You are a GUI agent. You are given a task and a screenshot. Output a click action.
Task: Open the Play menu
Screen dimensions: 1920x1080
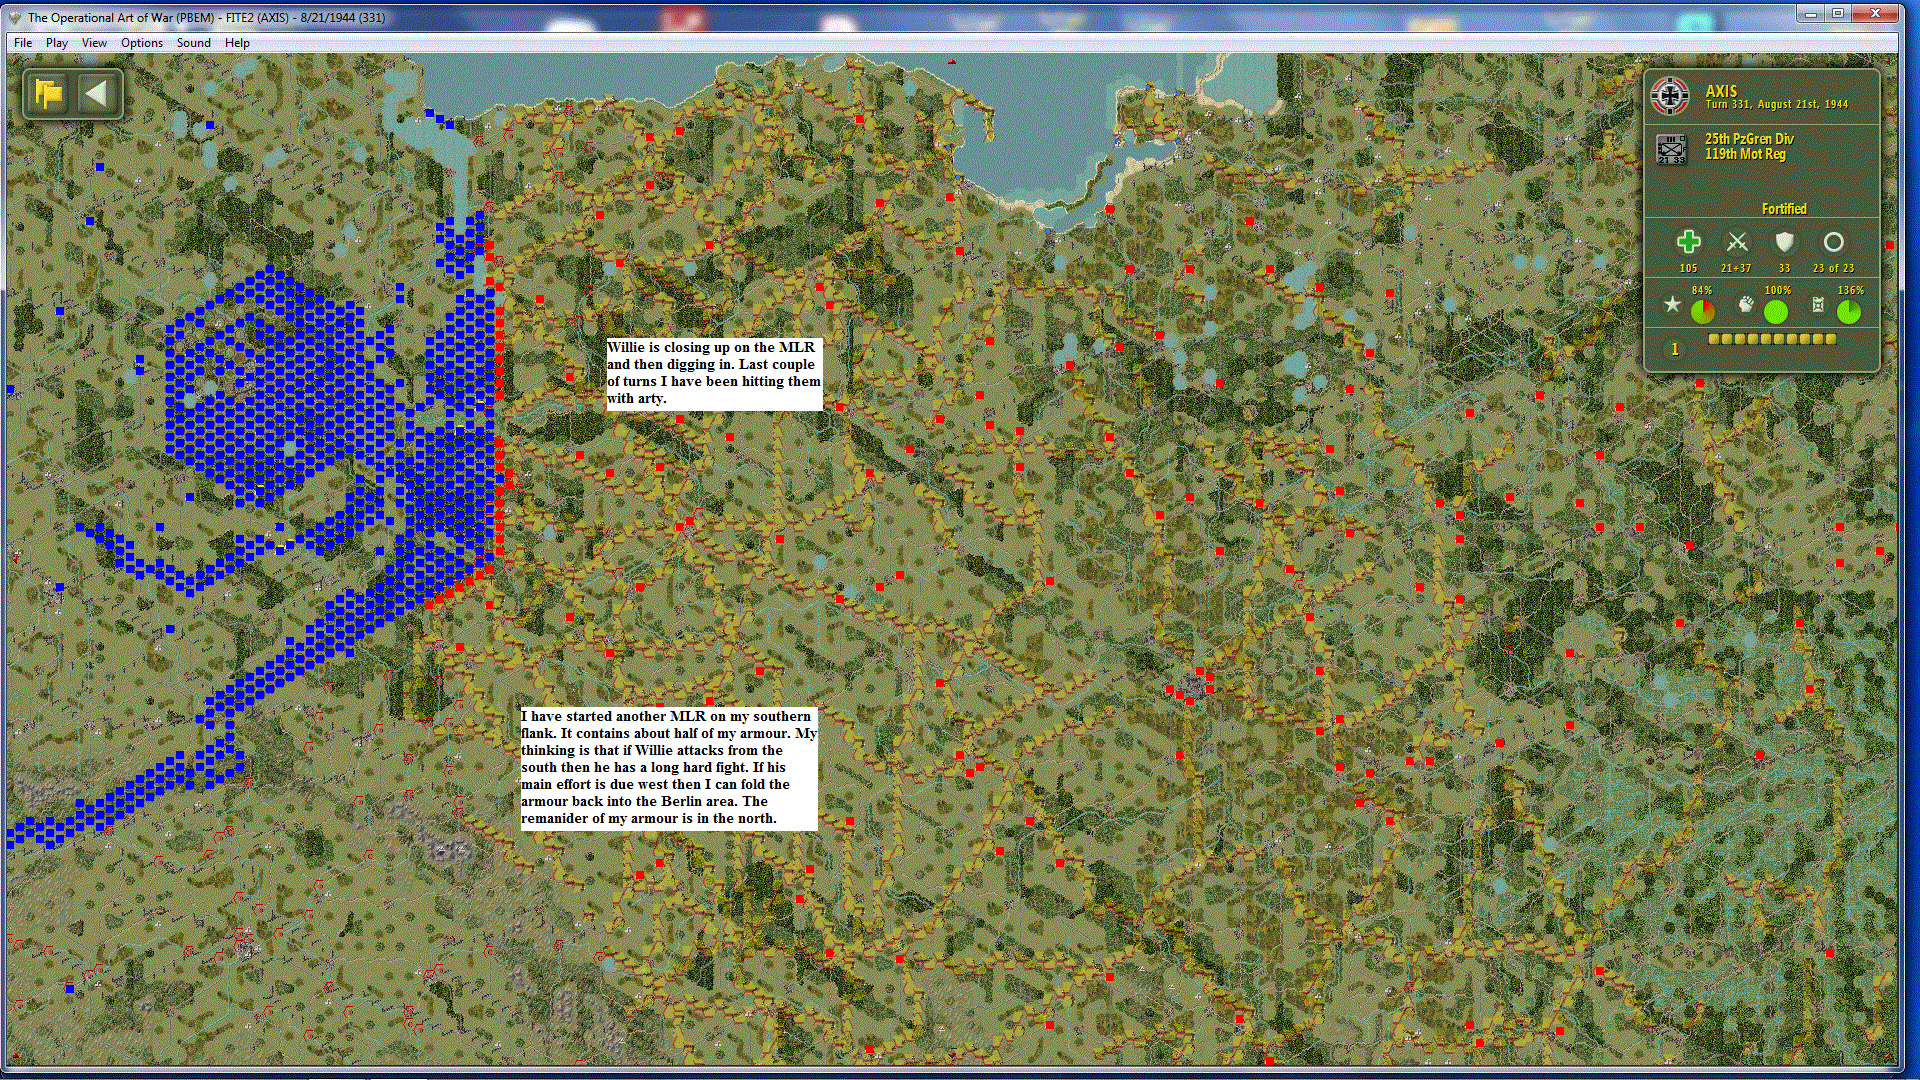tap(57, 43)
